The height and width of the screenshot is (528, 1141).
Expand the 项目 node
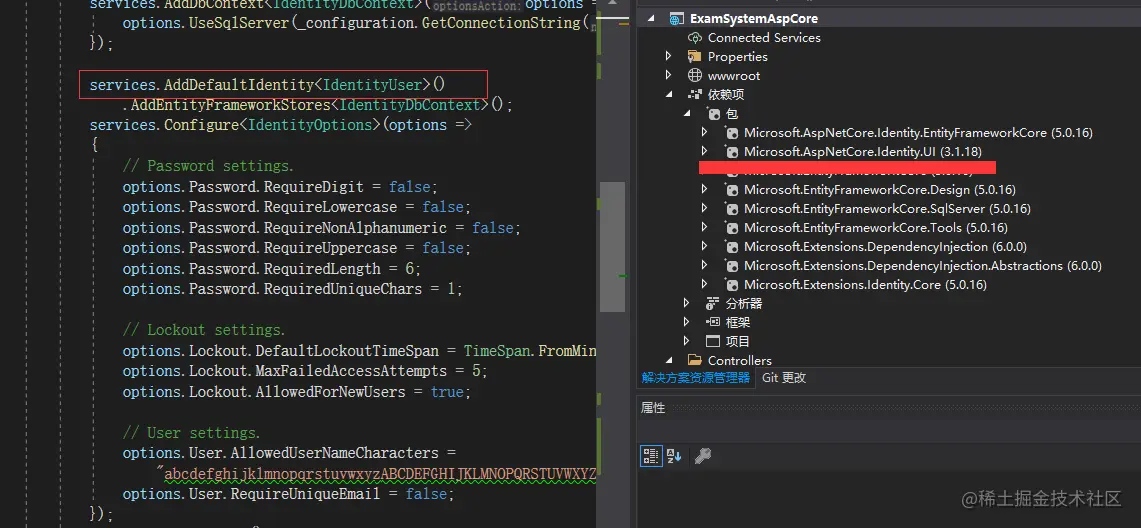click(x=686, y=340)
